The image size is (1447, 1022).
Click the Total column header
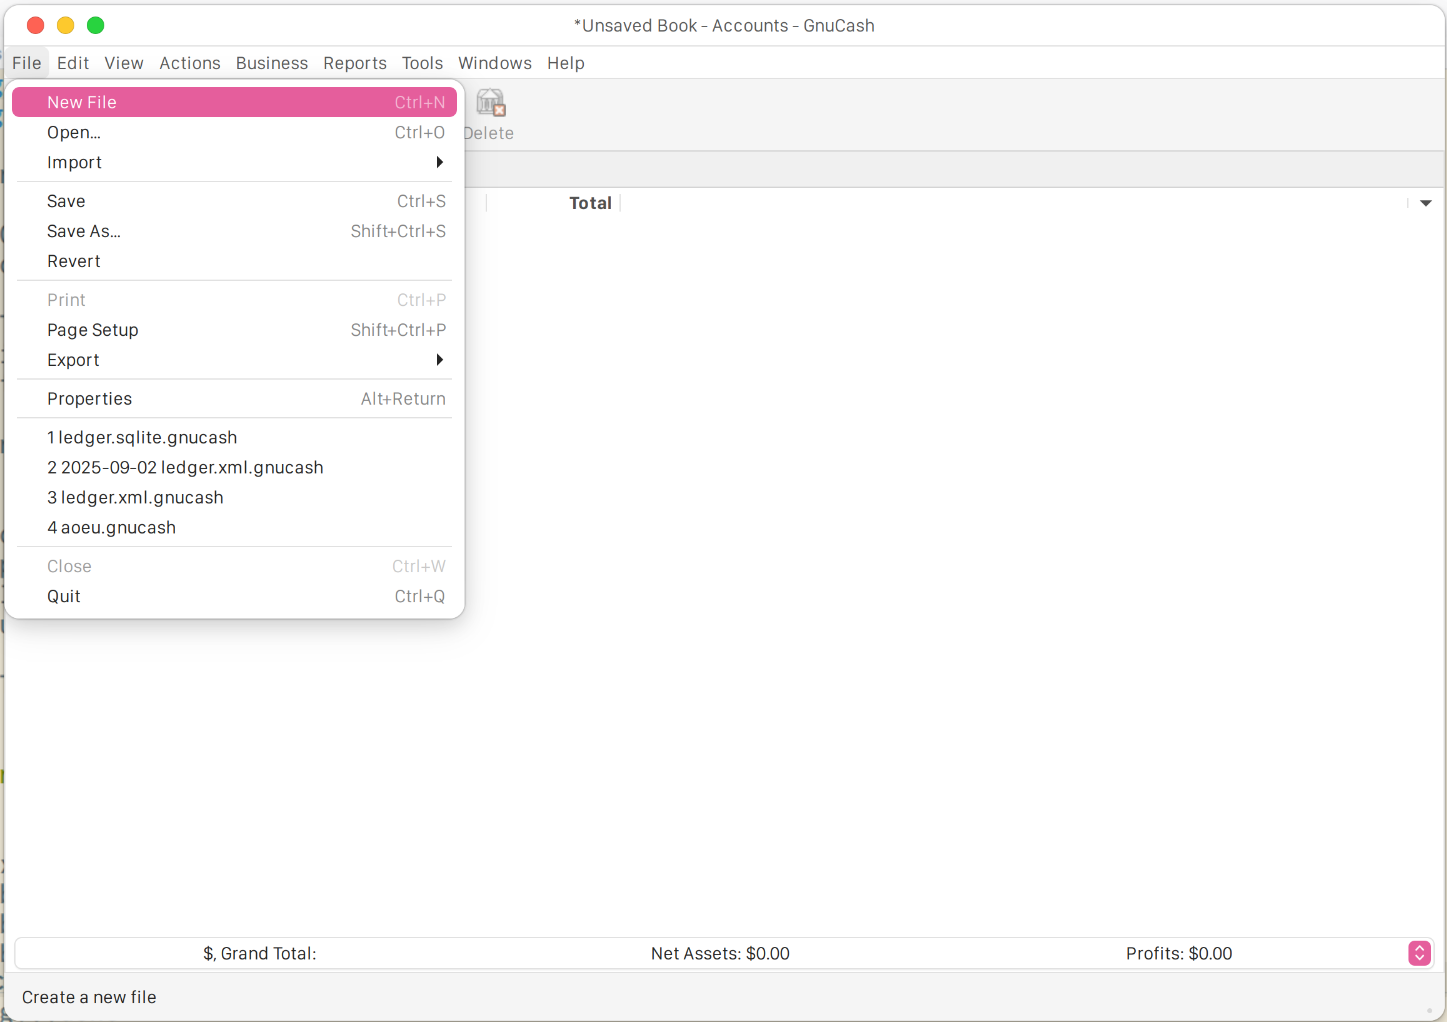590,202
